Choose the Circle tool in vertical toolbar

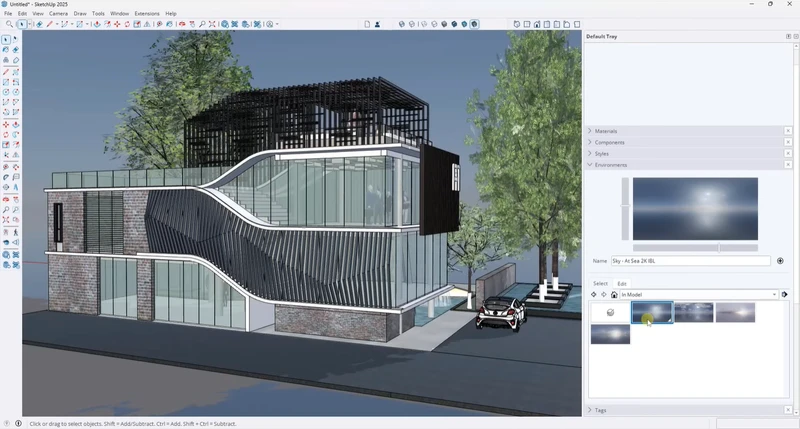coord(6,92)
